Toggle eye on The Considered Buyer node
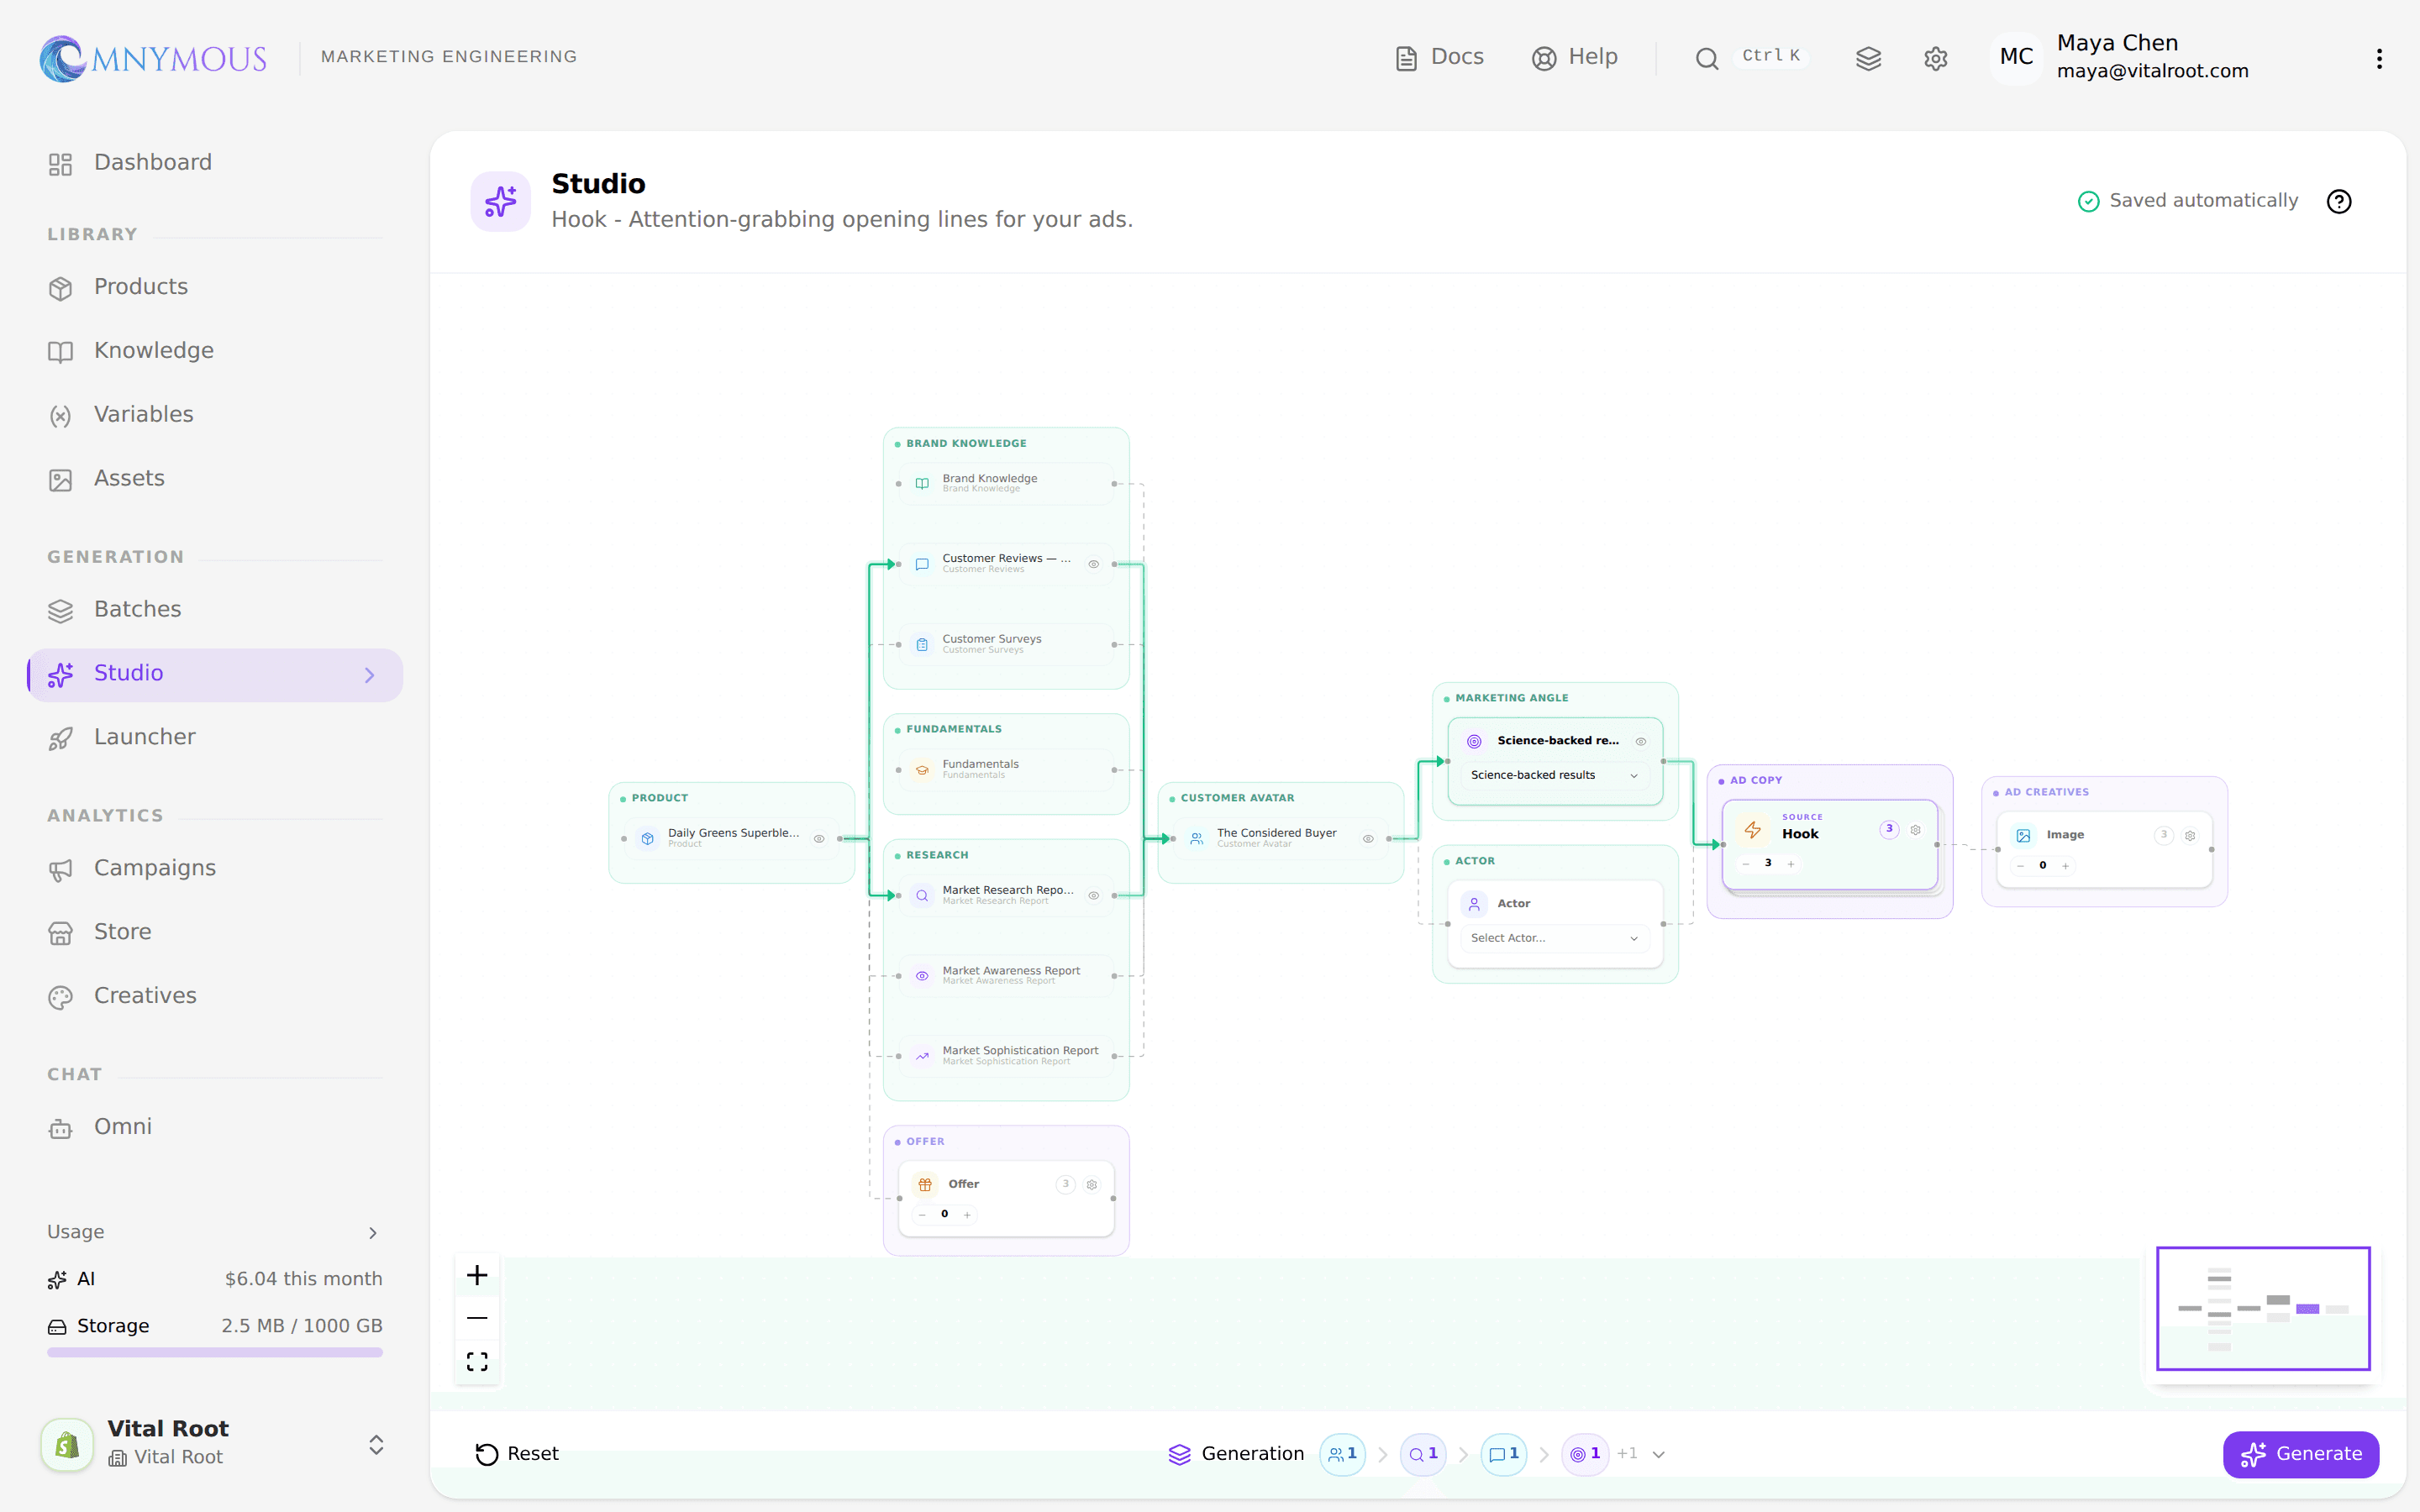Viewport: 2420px width, 1512px height. (1368, 839)
